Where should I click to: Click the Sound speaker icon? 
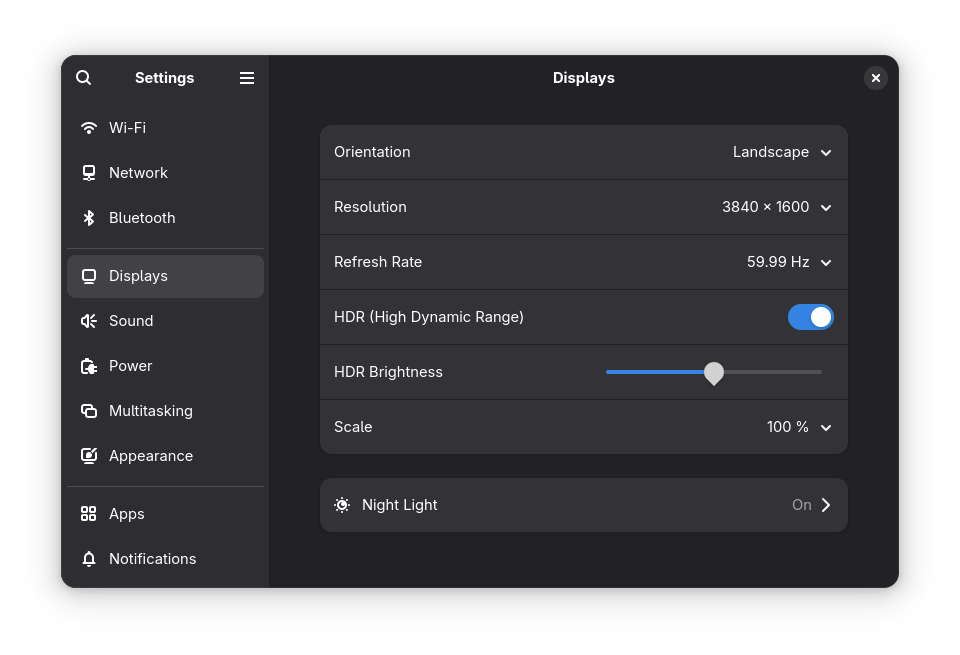[x=89, y=320]
